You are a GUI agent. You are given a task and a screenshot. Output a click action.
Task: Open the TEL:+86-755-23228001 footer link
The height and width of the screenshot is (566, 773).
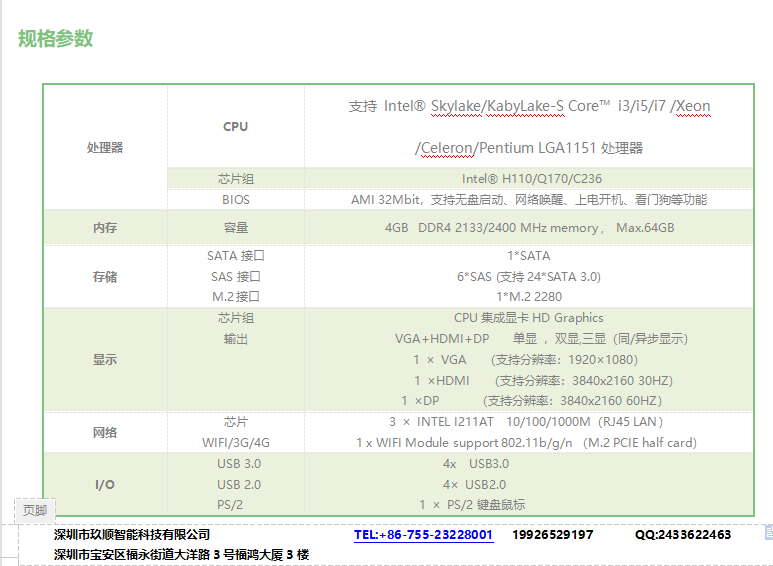423,534
